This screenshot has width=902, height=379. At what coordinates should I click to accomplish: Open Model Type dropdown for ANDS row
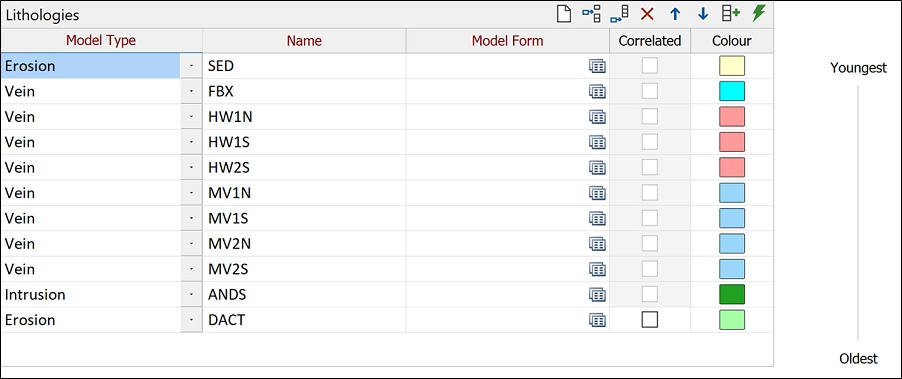coord(191,294)
